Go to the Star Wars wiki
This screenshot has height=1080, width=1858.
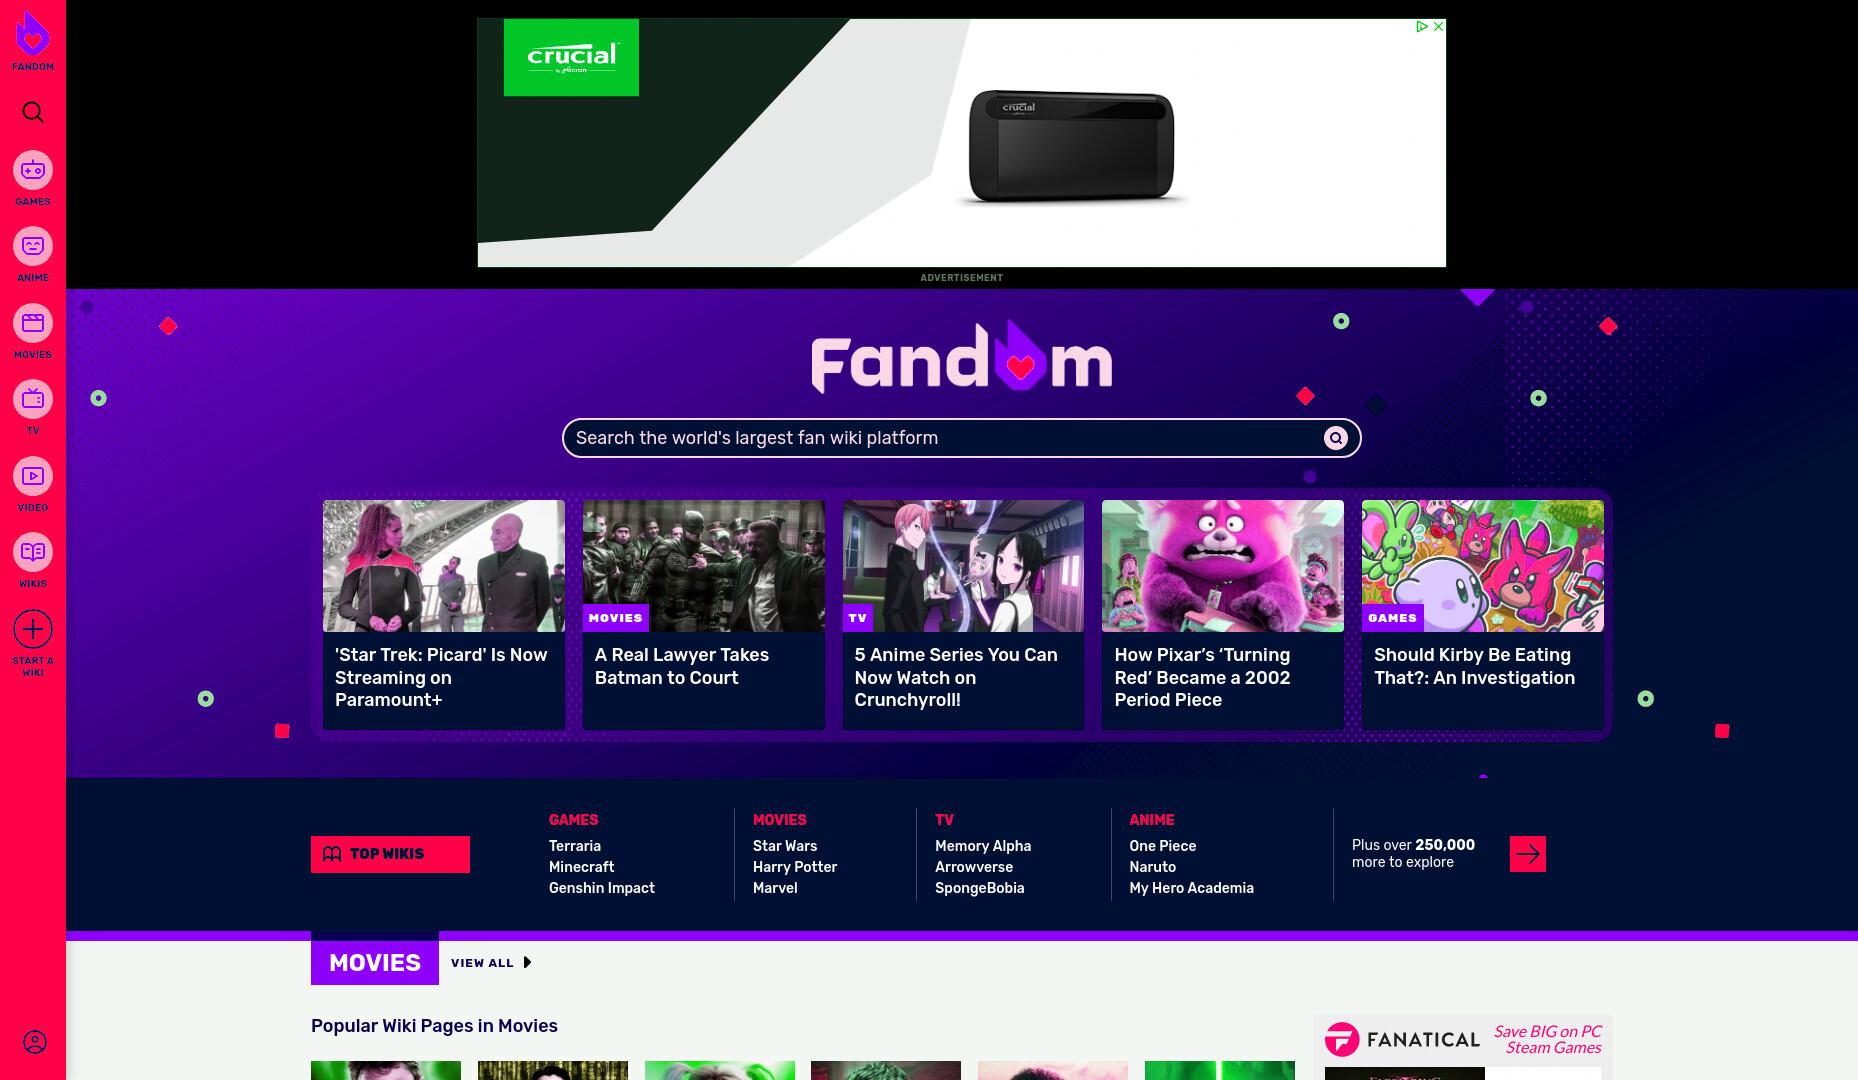tap(785, 846)
